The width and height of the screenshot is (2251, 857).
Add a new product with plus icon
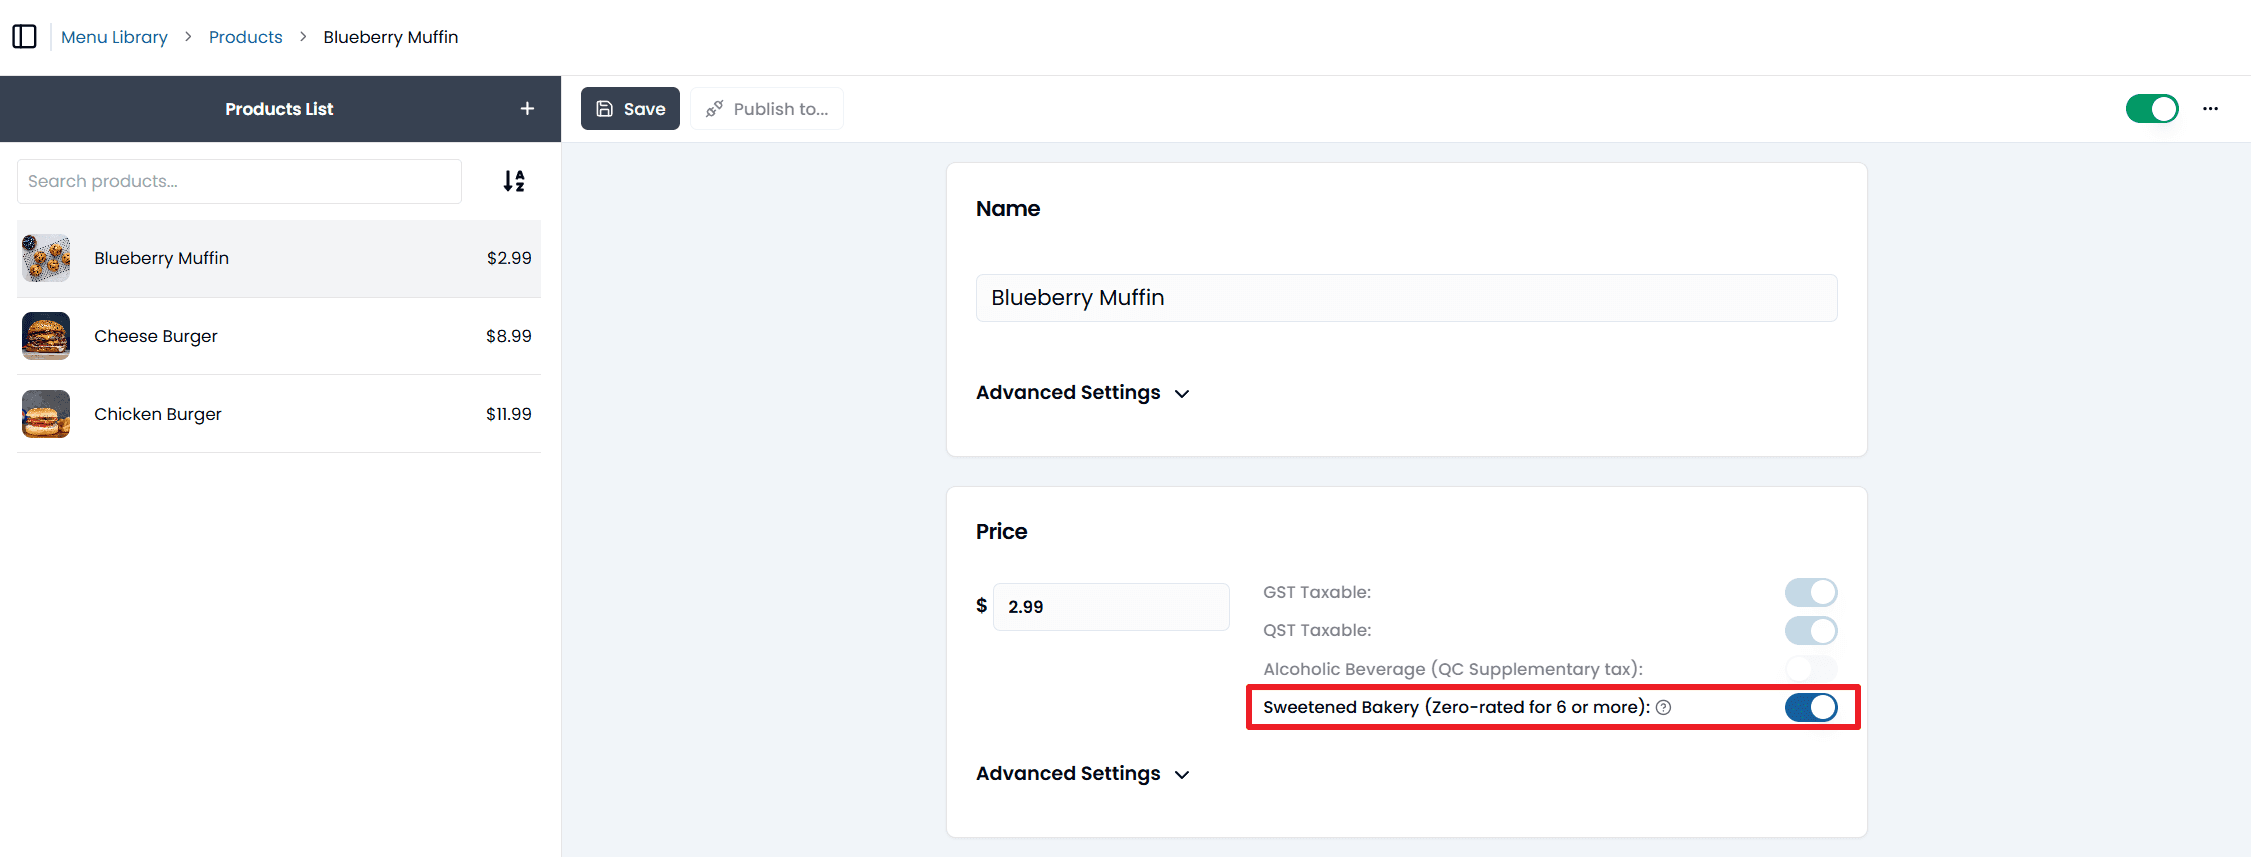click(527, 109)
